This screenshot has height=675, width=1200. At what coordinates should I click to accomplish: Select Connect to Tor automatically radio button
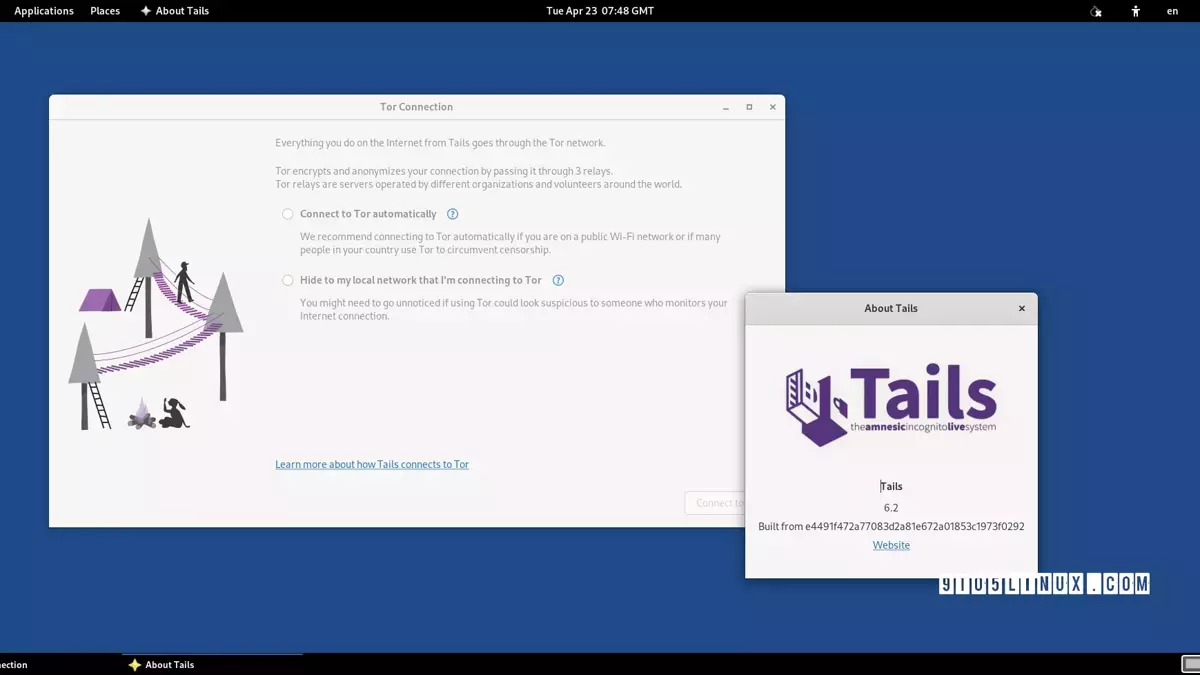point(288,214)
